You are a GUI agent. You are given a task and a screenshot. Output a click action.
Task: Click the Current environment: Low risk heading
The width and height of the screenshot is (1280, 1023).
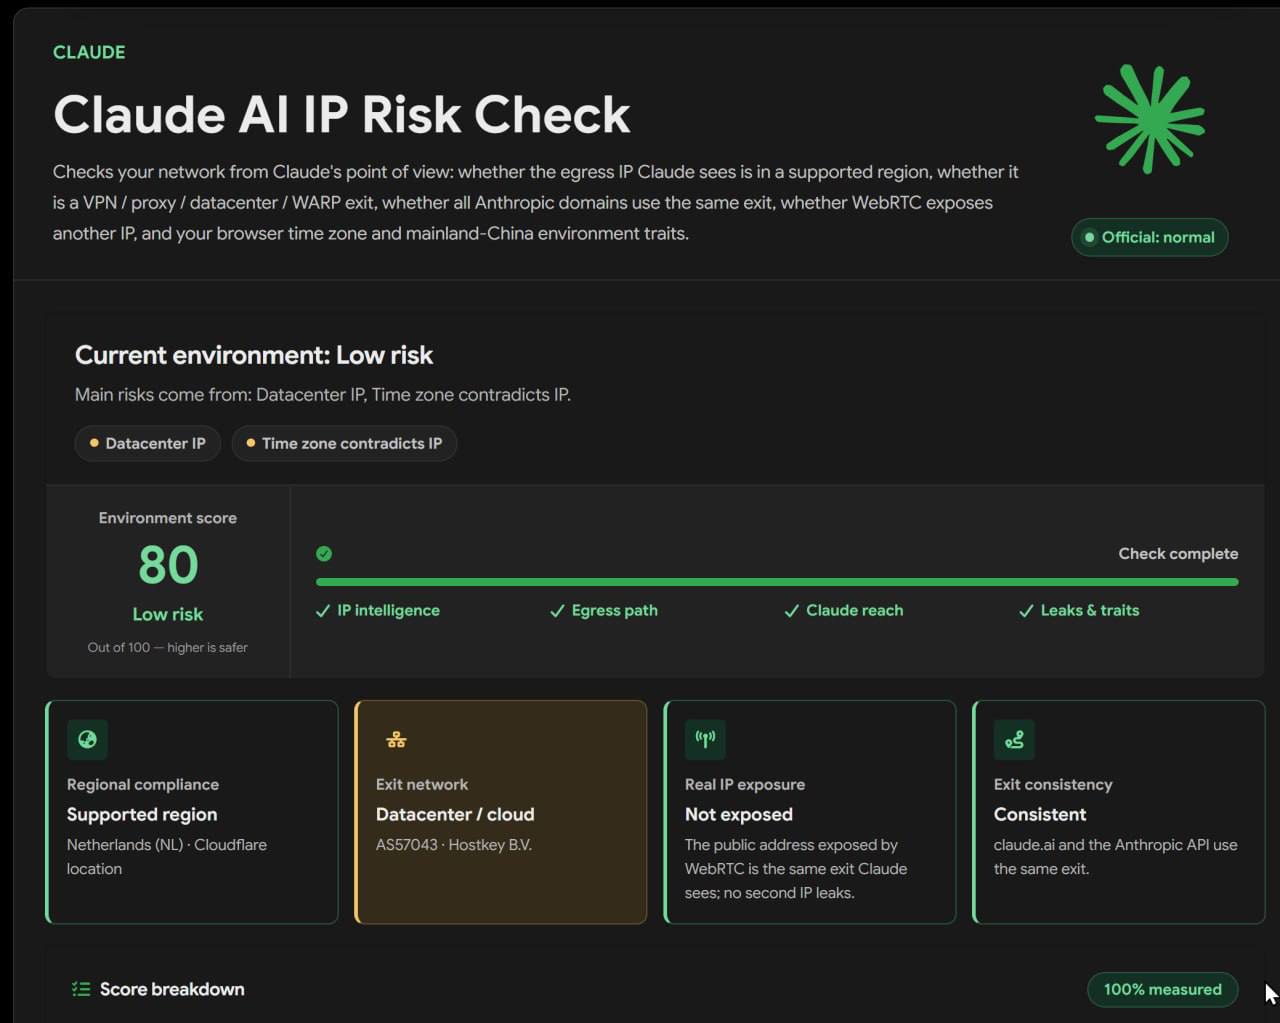coord(254,355)
